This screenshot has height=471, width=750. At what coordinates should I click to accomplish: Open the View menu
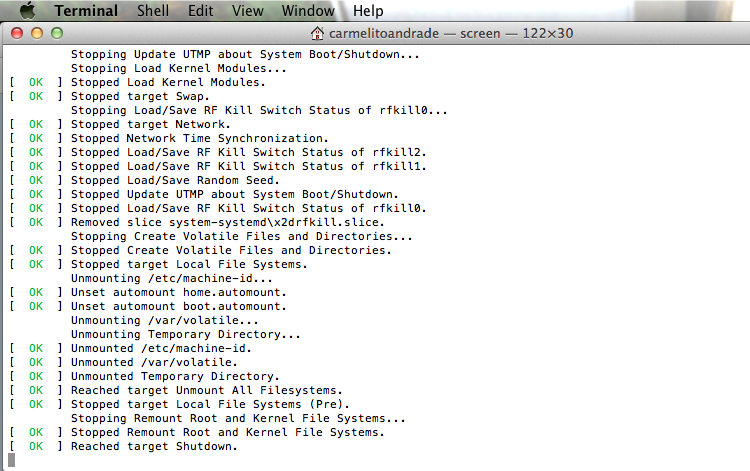pyautogui.click(x=247, y=11)
